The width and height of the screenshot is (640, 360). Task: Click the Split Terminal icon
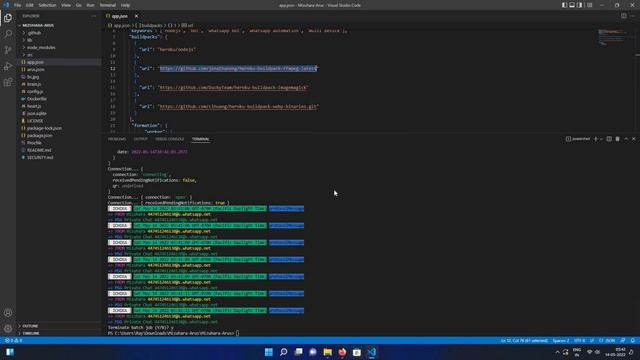609,139
